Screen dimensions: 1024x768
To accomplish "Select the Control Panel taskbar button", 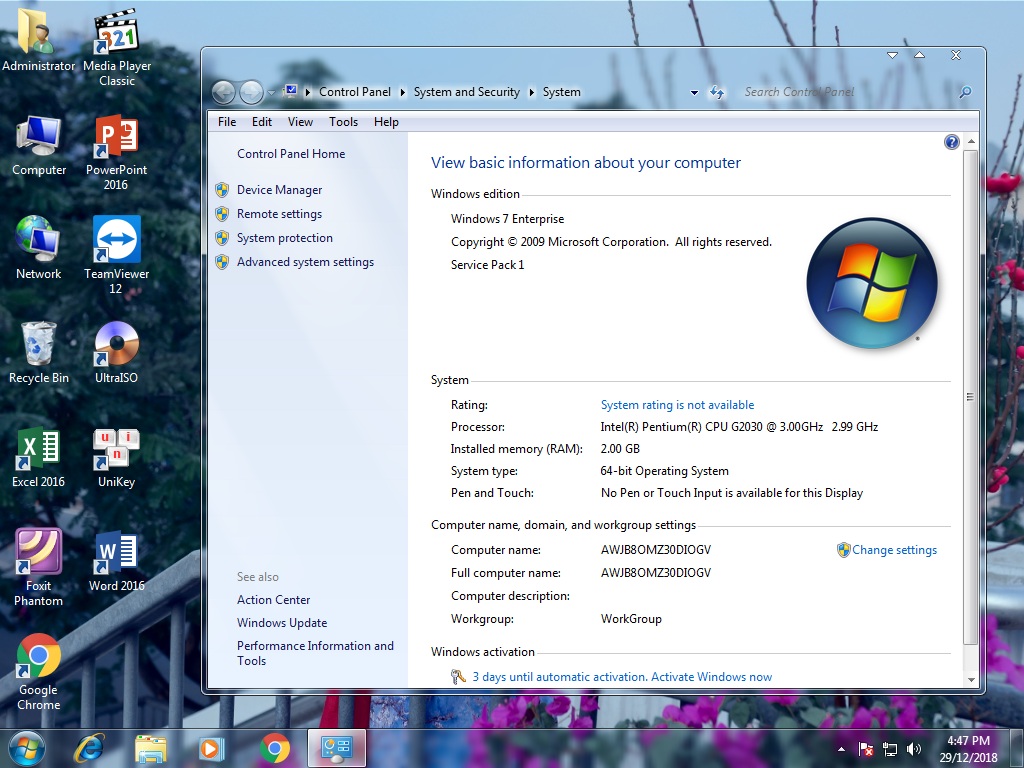I will [x=336, y=748].
